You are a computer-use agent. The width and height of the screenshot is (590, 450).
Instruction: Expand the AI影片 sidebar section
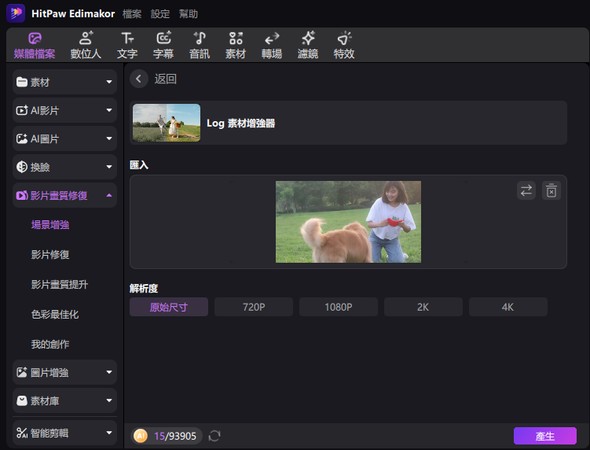65,110
